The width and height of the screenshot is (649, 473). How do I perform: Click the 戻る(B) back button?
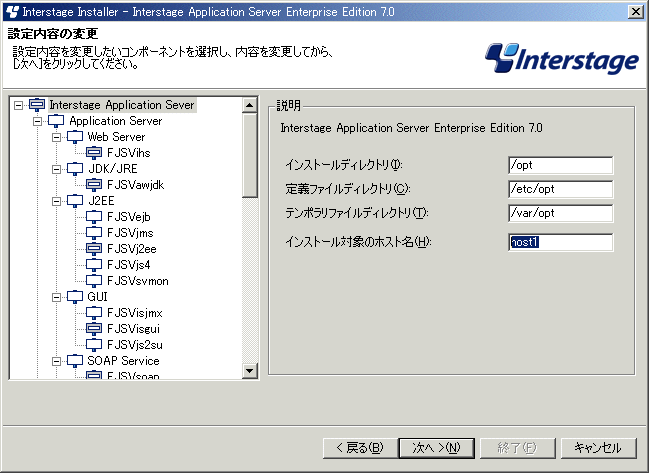[360, 448]
